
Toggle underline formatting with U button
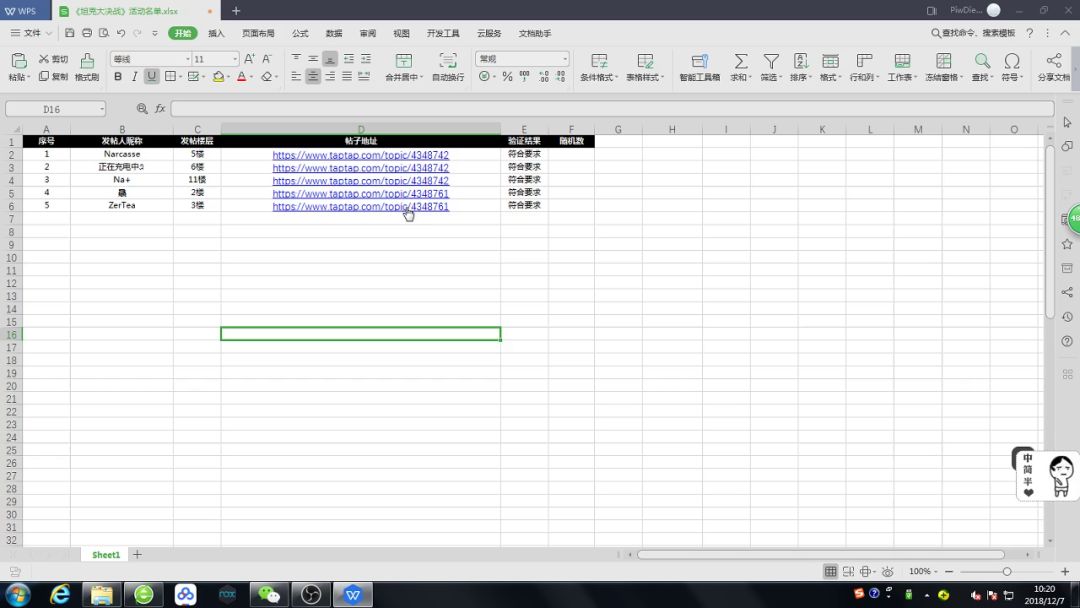[x=152, y=77]
